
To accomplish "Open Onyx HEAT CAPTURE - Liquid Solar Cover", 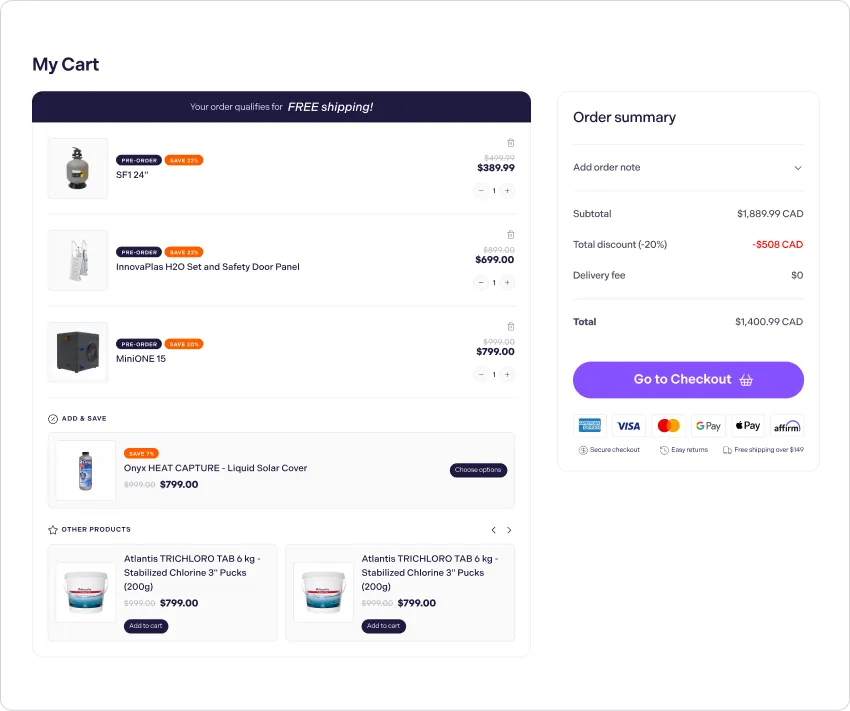I will [x=215, y=468].
